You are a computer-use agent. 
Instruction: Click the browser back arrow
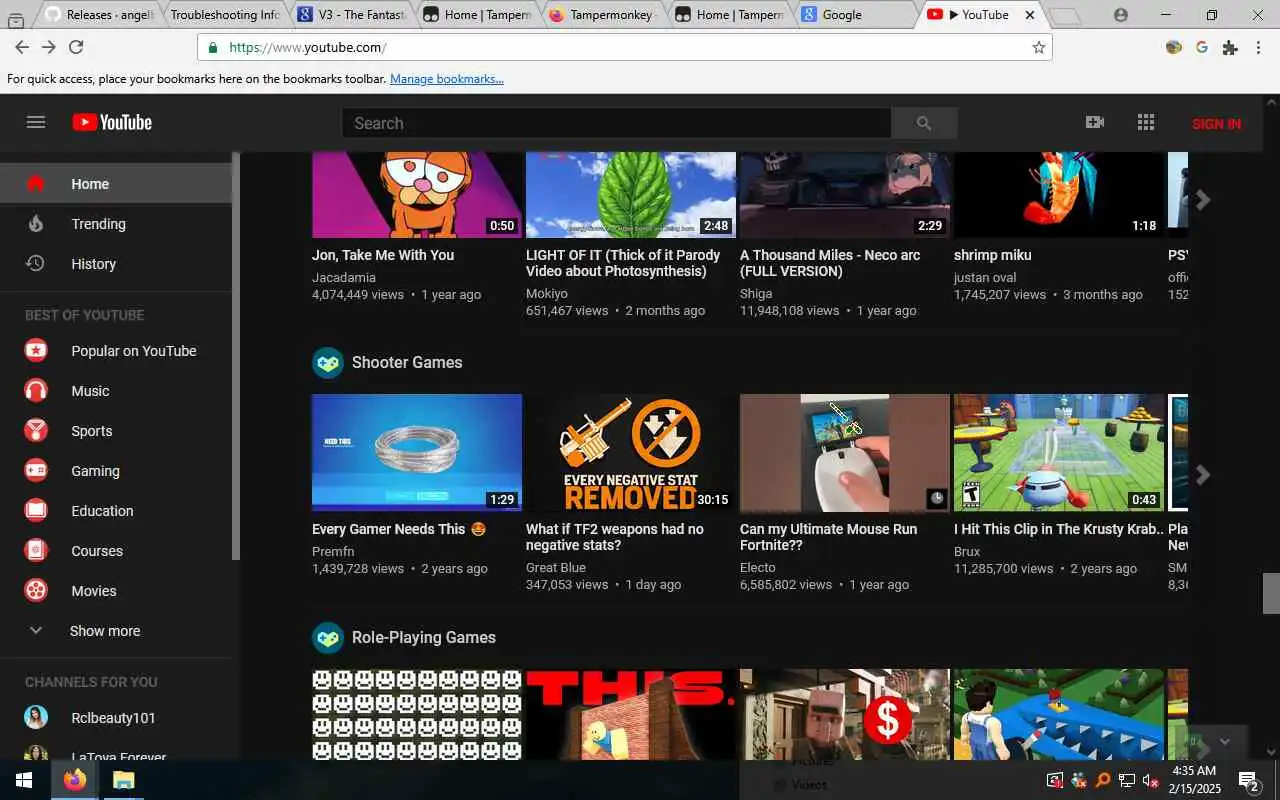tap(21, 47)
